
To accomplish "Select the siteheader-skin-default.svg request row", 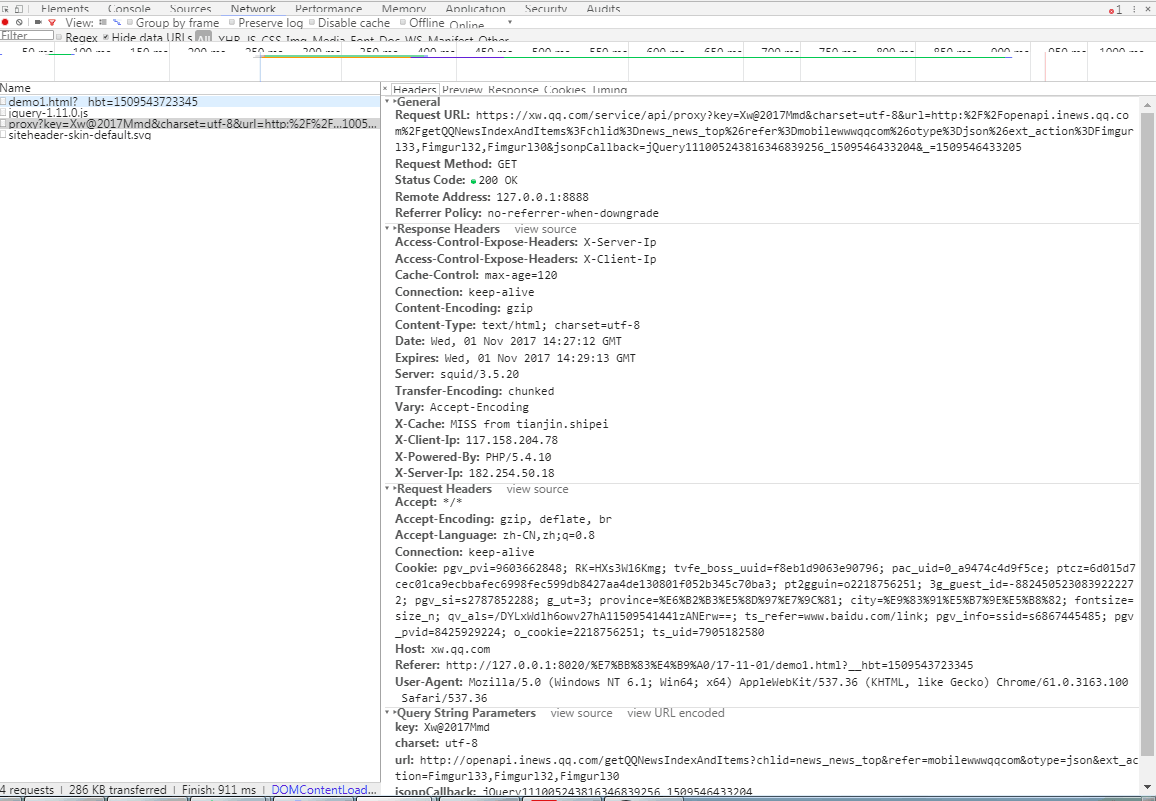I will click(189, 135).
